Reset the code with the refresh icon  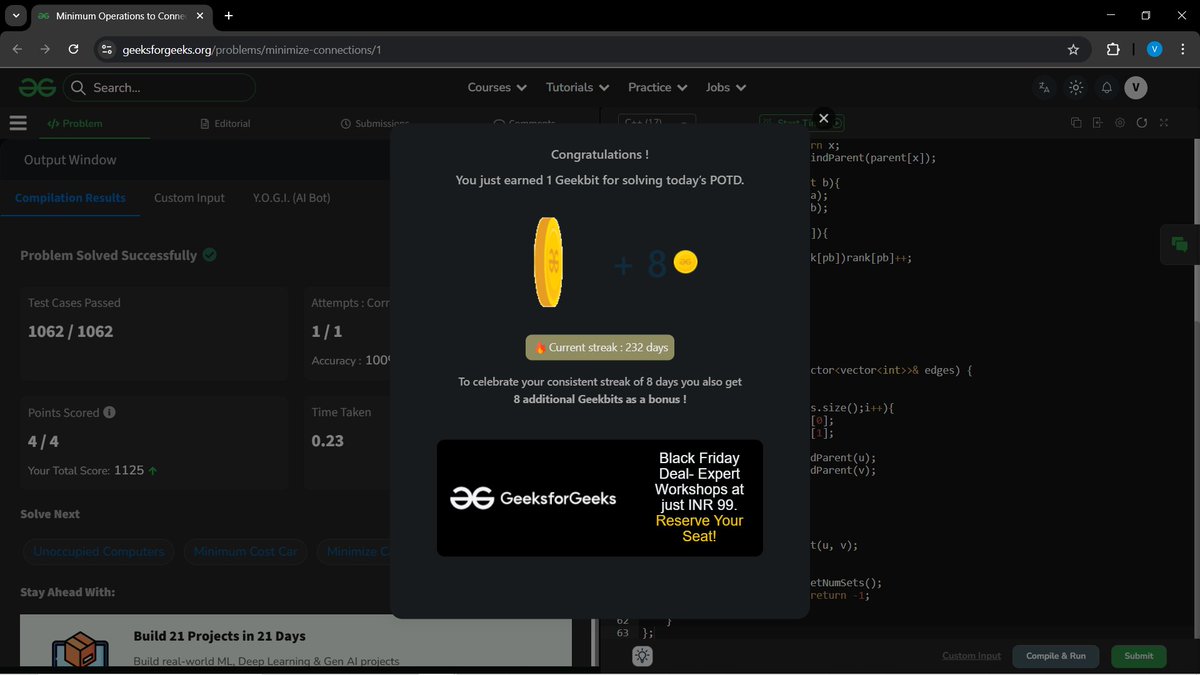tap(1142, 121)
